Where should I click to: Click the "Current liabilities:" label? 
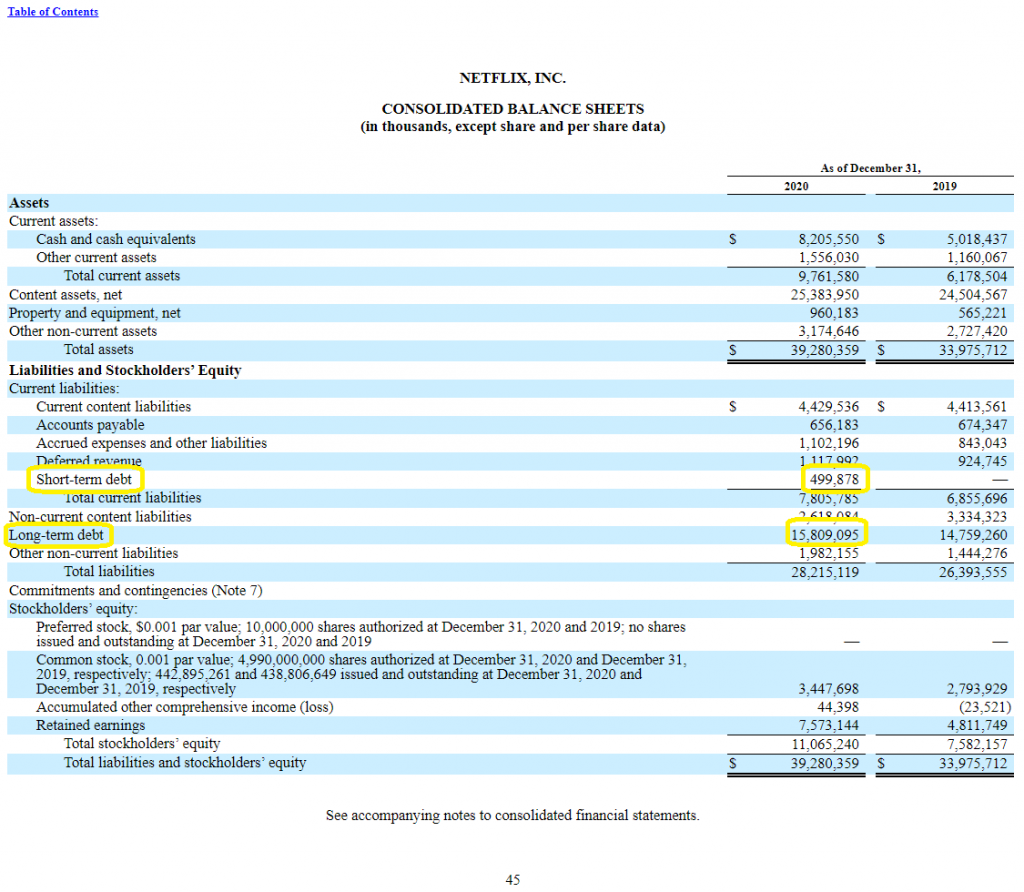coord(64,389)
